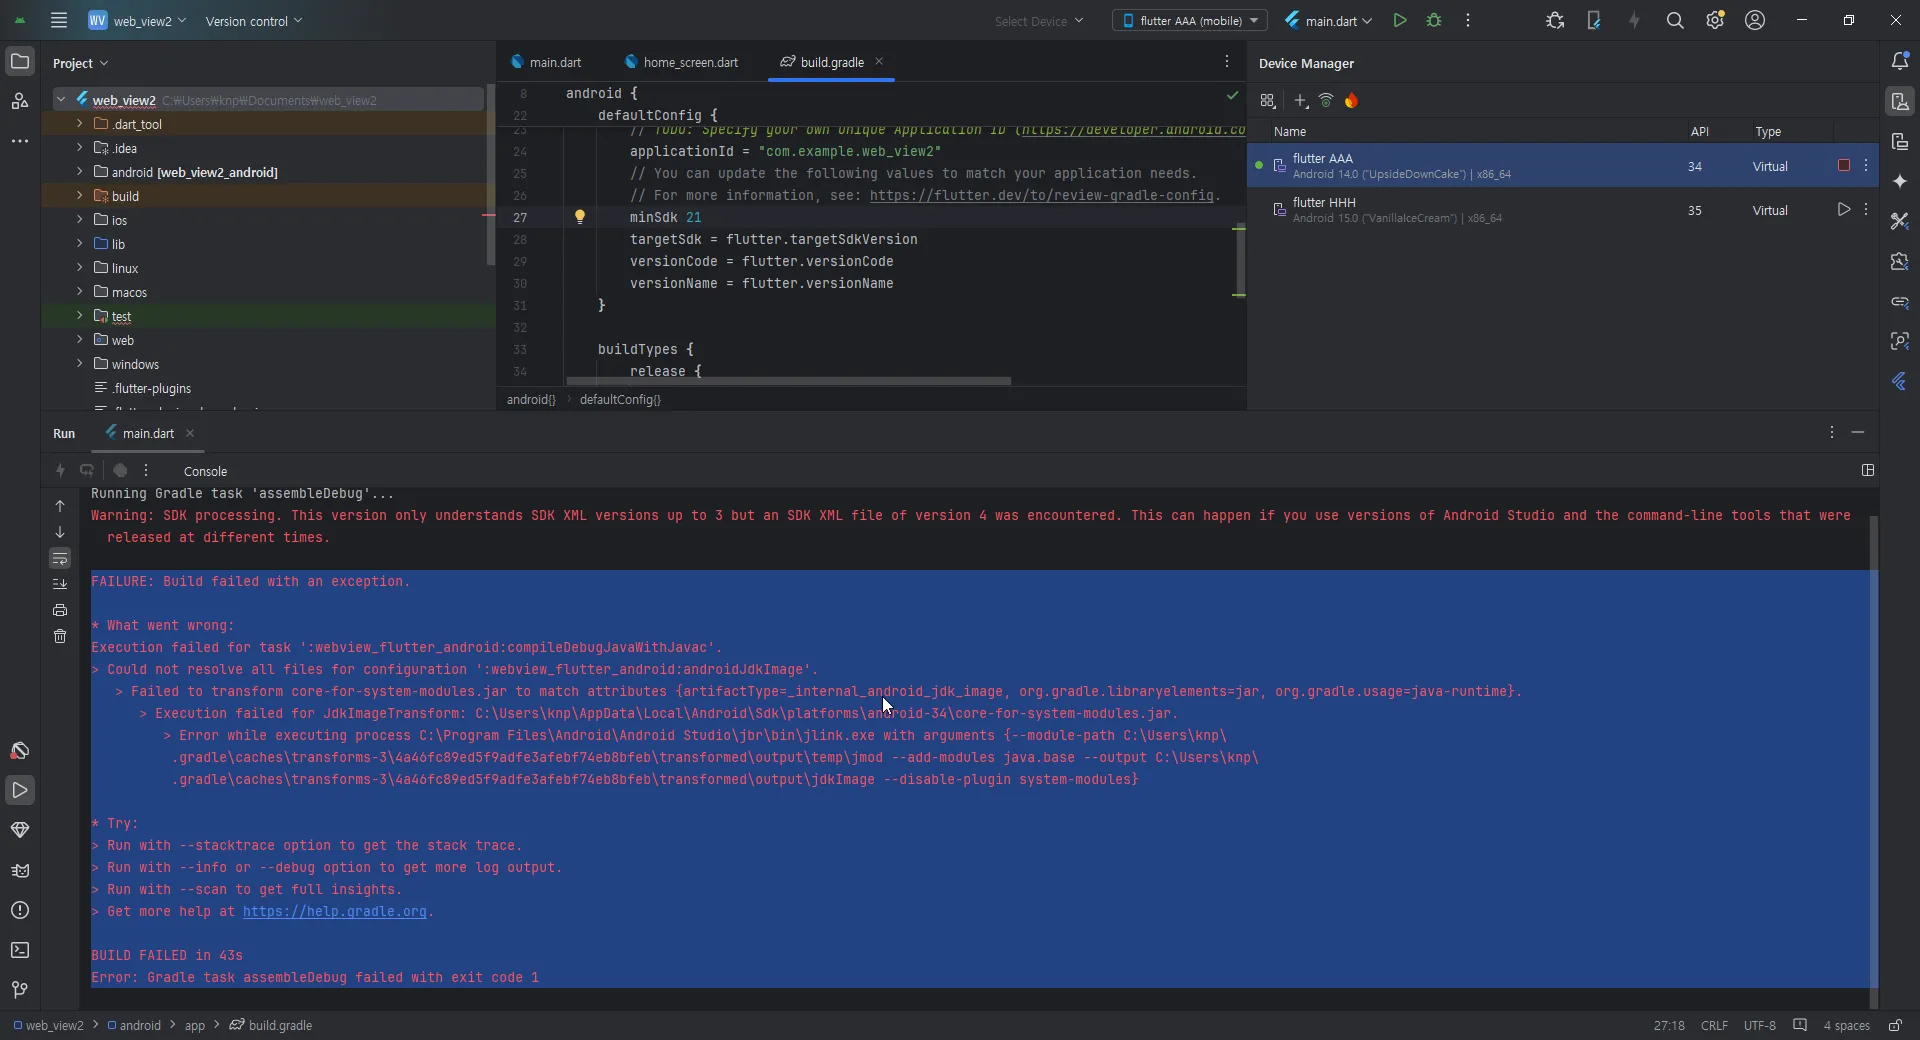The width and height of the screenshot is (1920, 1040).
Task: Run main.dart with the green play button
Action: point(1399,20)
